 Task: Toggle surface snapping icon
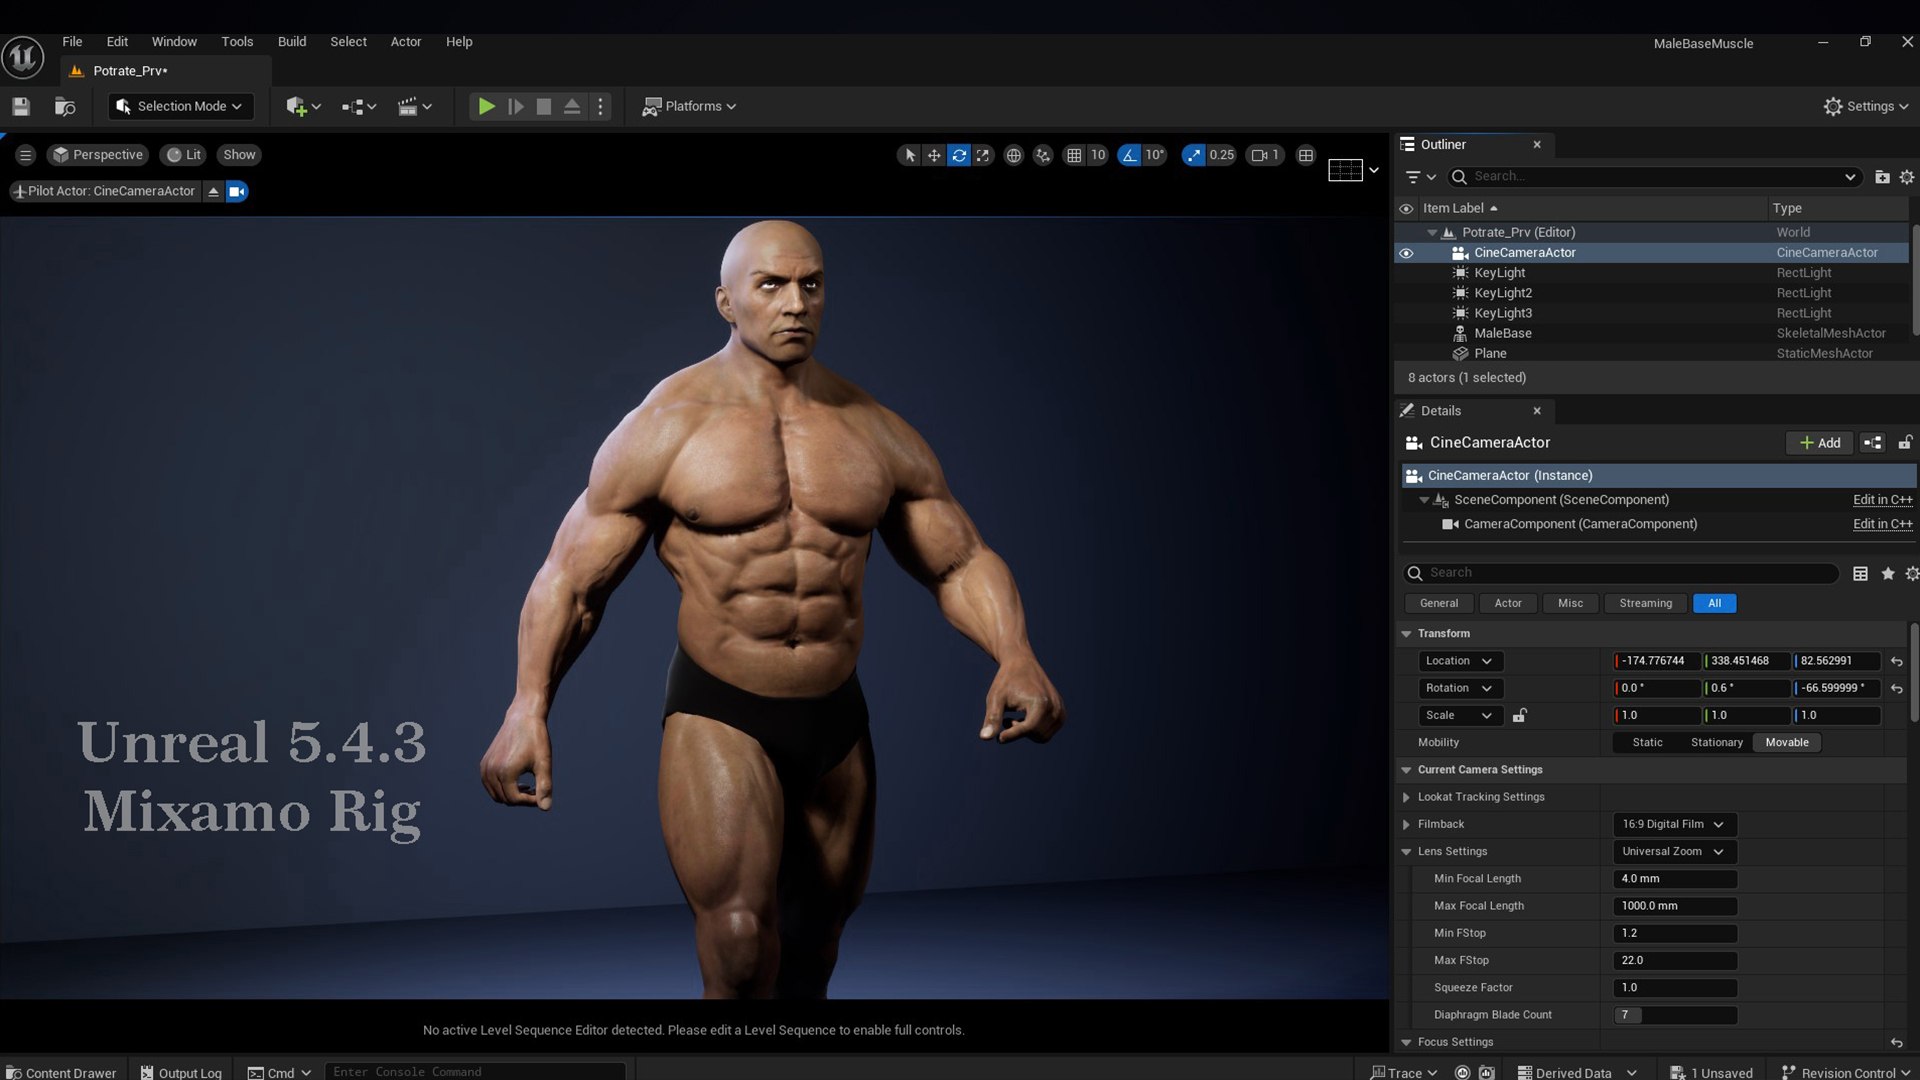(x=1043, y=155)
